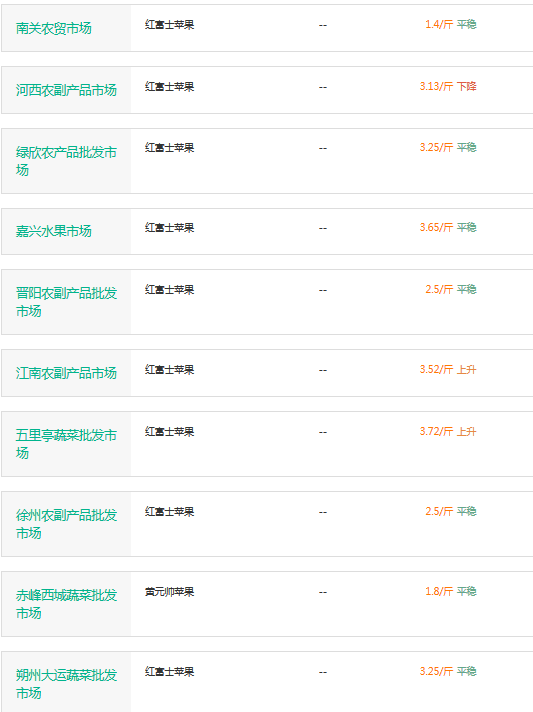Open the 晋阳农副产品批发市场 link
The width and height of the screenshot is (533, 712).
pos(66,302)
